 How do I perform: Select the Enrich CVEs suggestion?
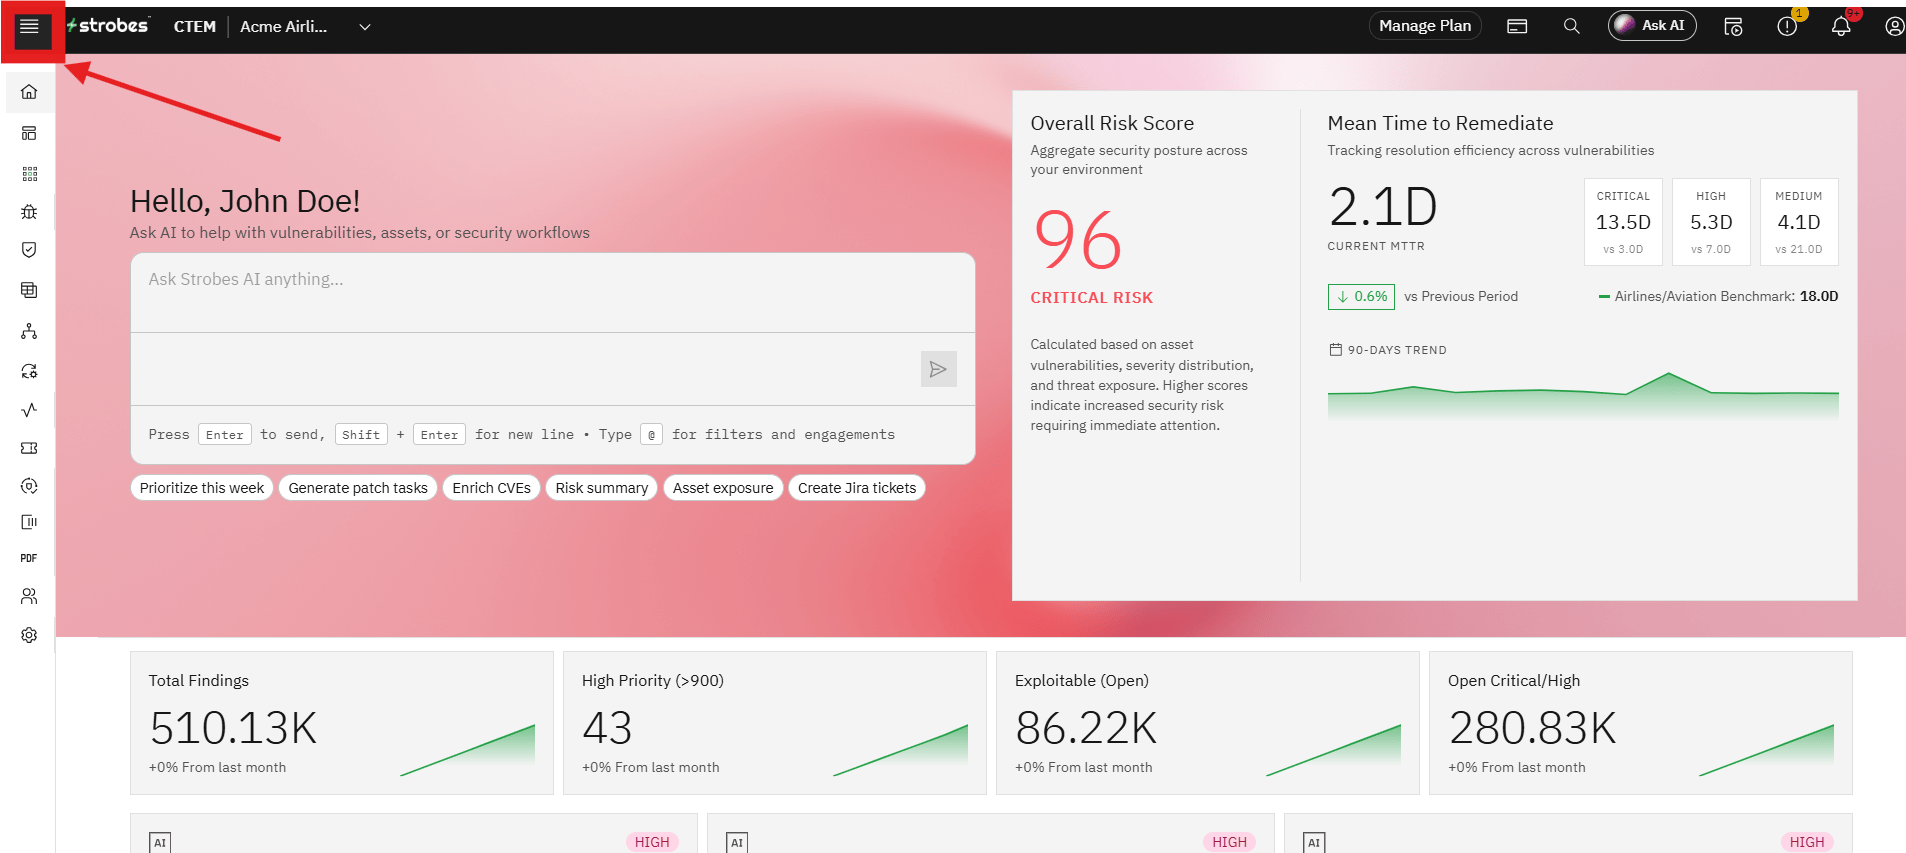pyautogui.click(x=491, y=488)
